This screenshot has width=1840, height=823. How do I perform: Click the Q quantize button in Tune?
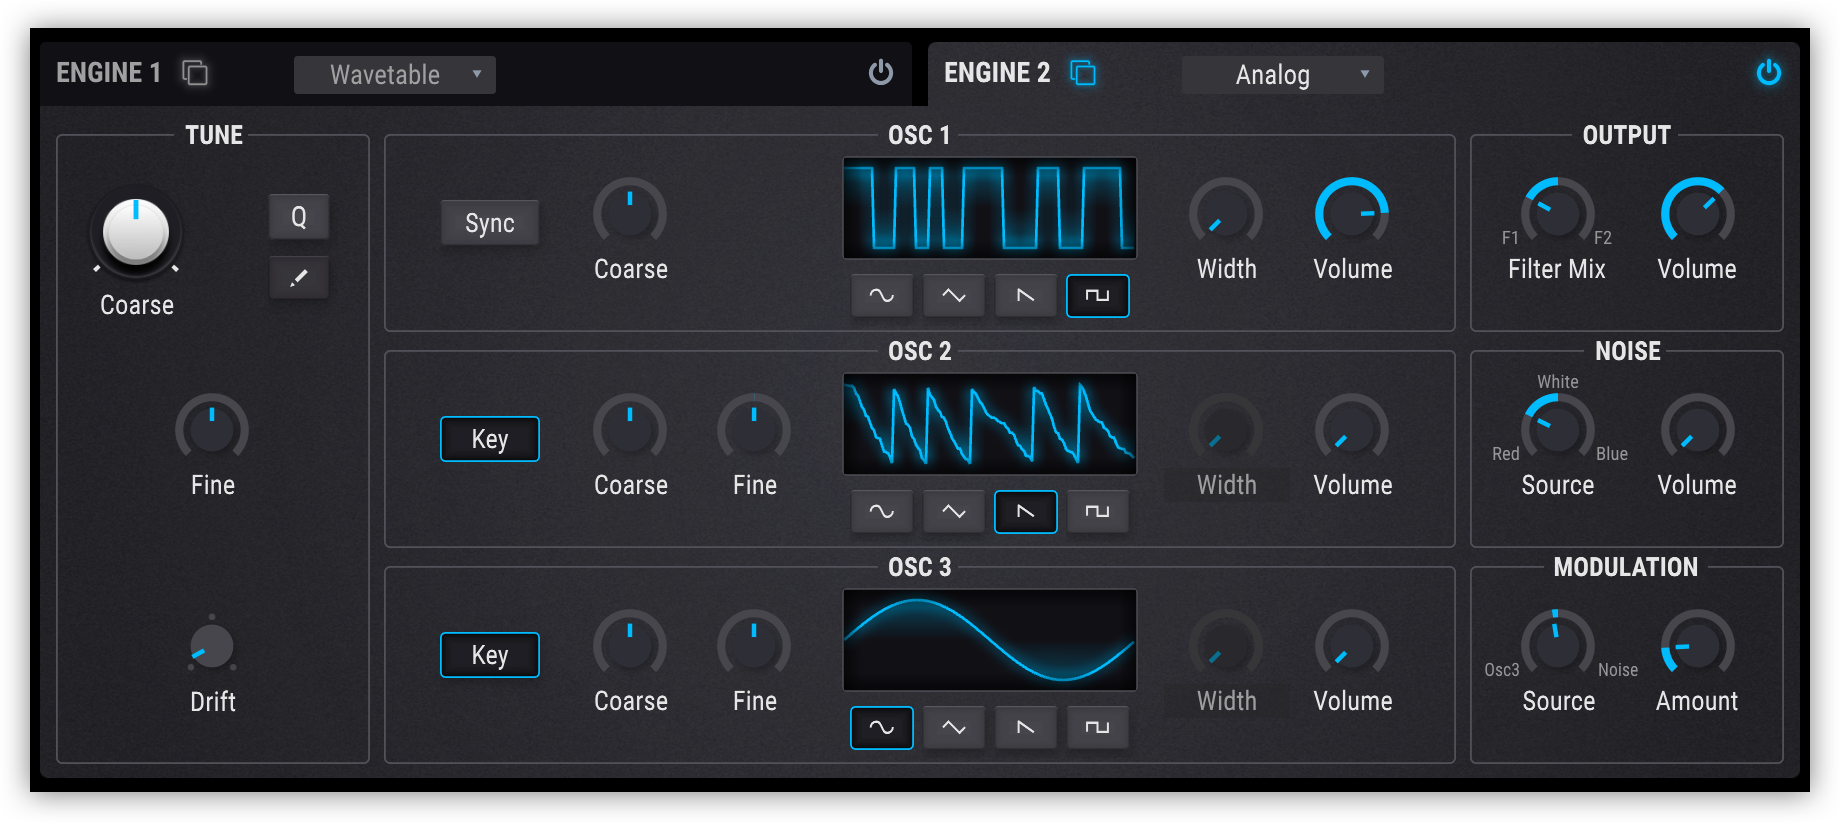(299, 217)
